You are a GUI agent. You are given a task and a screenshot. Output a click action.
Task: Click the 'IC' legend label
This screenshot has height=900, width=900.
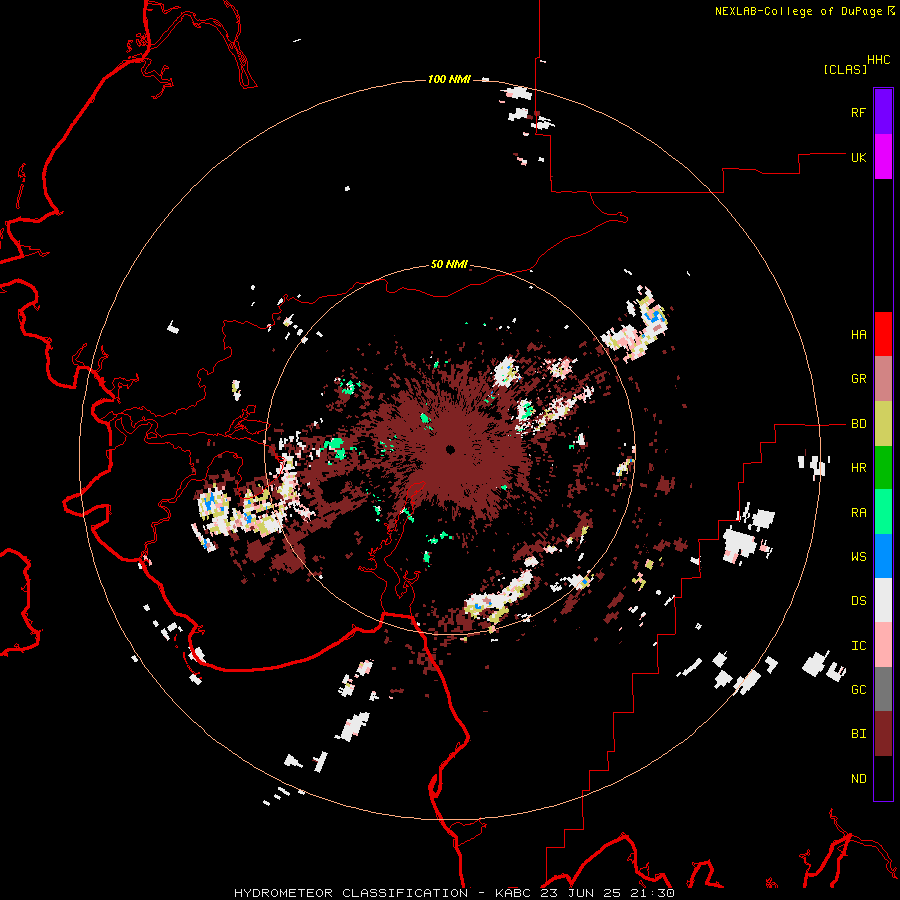click(x=858, y=646)
